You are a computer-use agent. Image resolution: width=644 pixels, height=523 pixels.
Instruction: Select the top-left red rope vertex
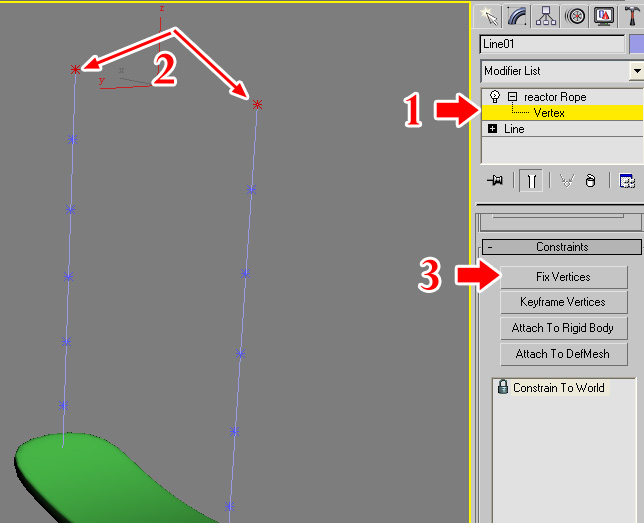point(75,69)
